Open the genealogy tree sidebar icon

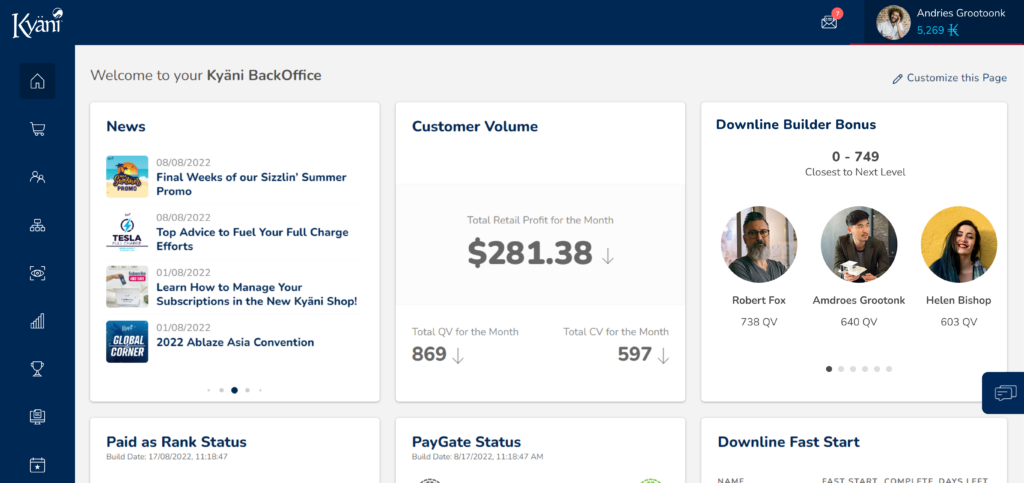click(37, 225)
